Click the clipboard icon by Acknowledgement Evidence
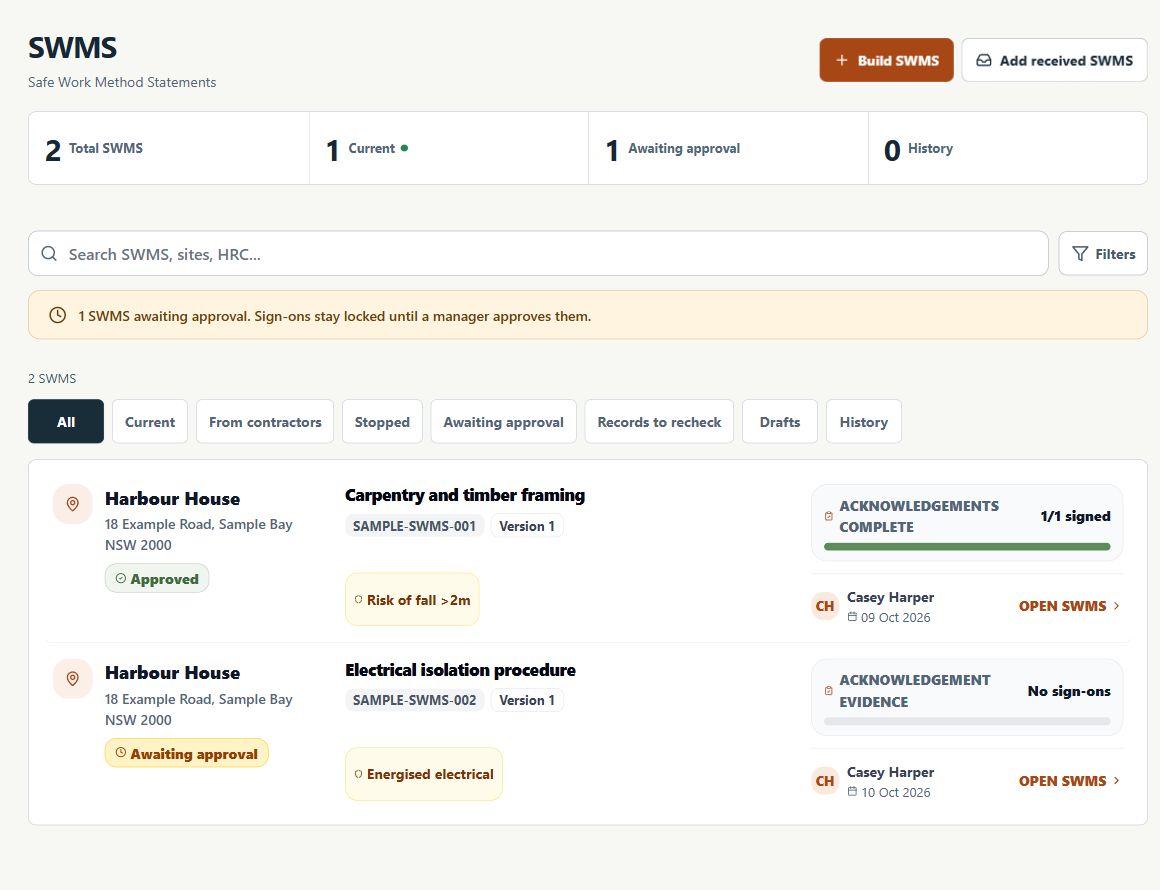1160x890 pixels. coord(829,691)
